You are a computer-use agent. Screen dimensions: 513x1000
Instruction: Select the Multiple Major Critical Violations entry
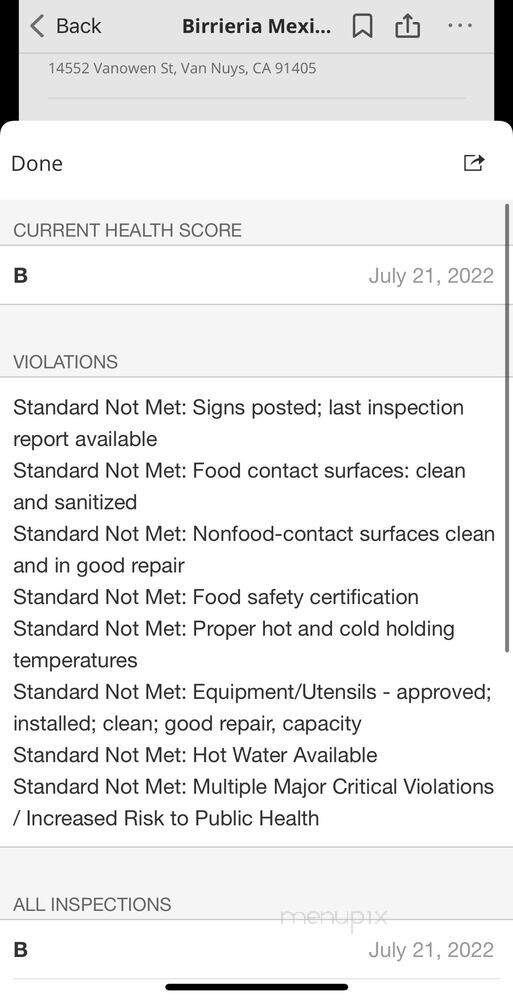click(x=253, y=802)
